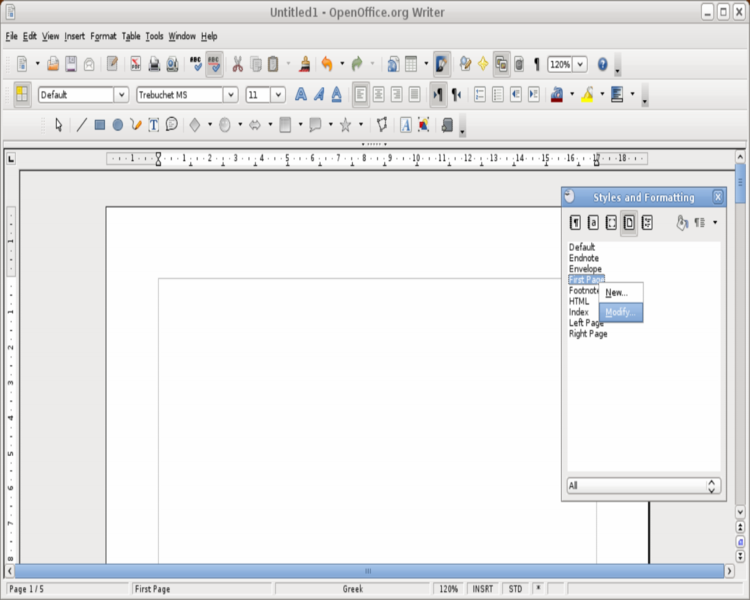Toggle Centered paragraph alignment
Image resolution: width=750 pixels, height=600 pixels.
[x=378, y=94]
